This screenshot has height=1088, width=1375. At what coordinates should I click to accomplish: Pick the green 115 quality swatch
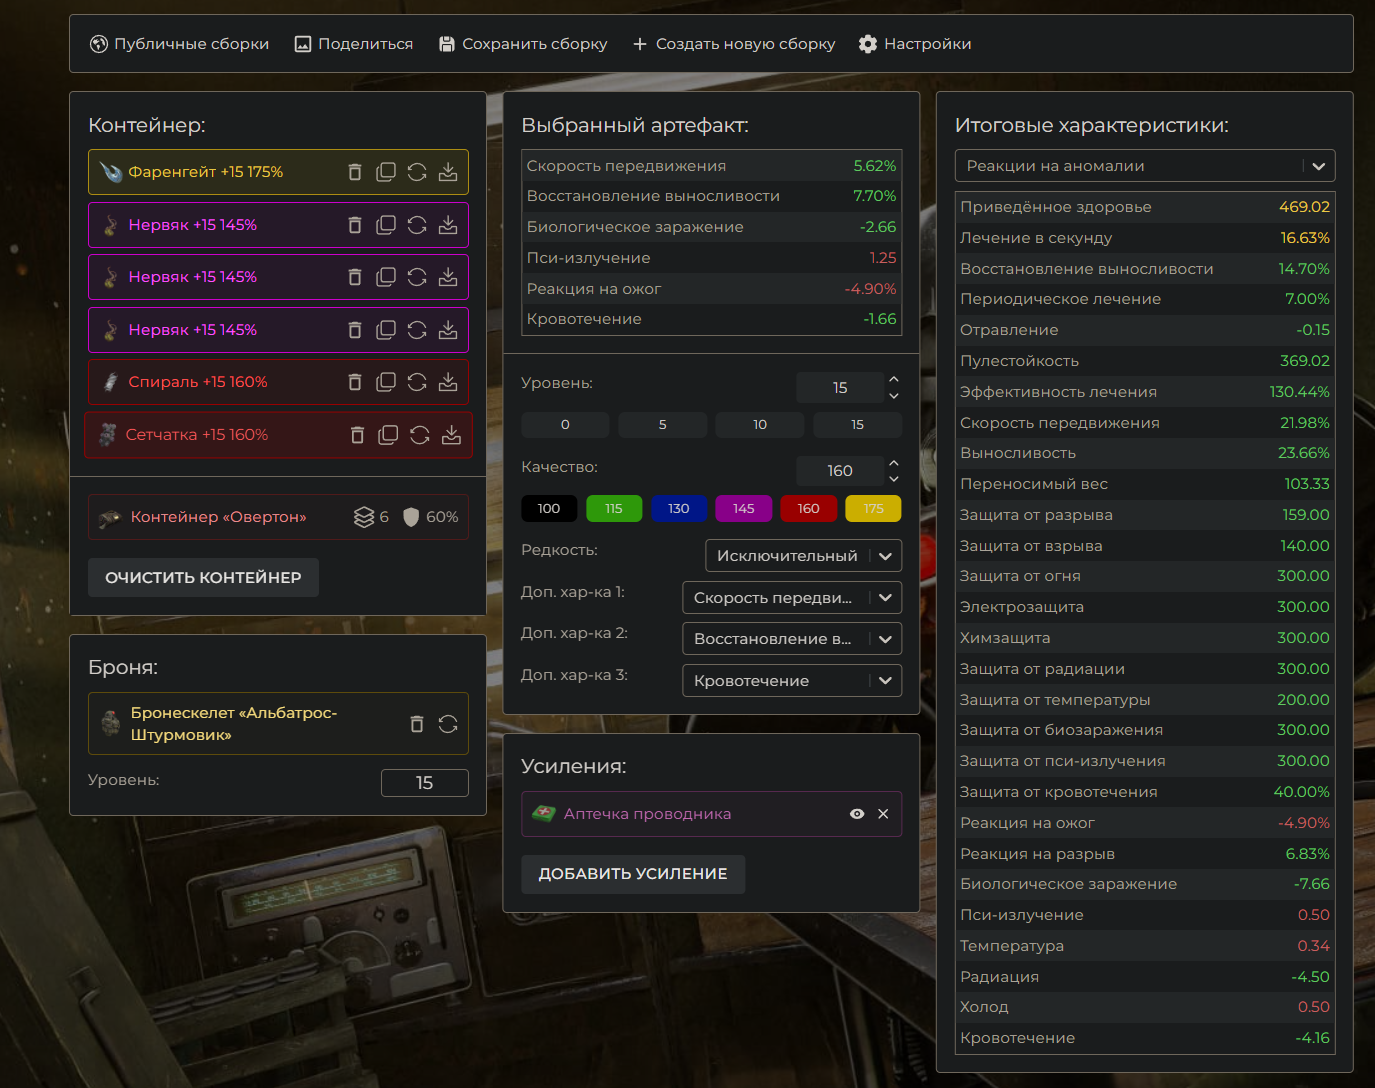pos(614,509)
